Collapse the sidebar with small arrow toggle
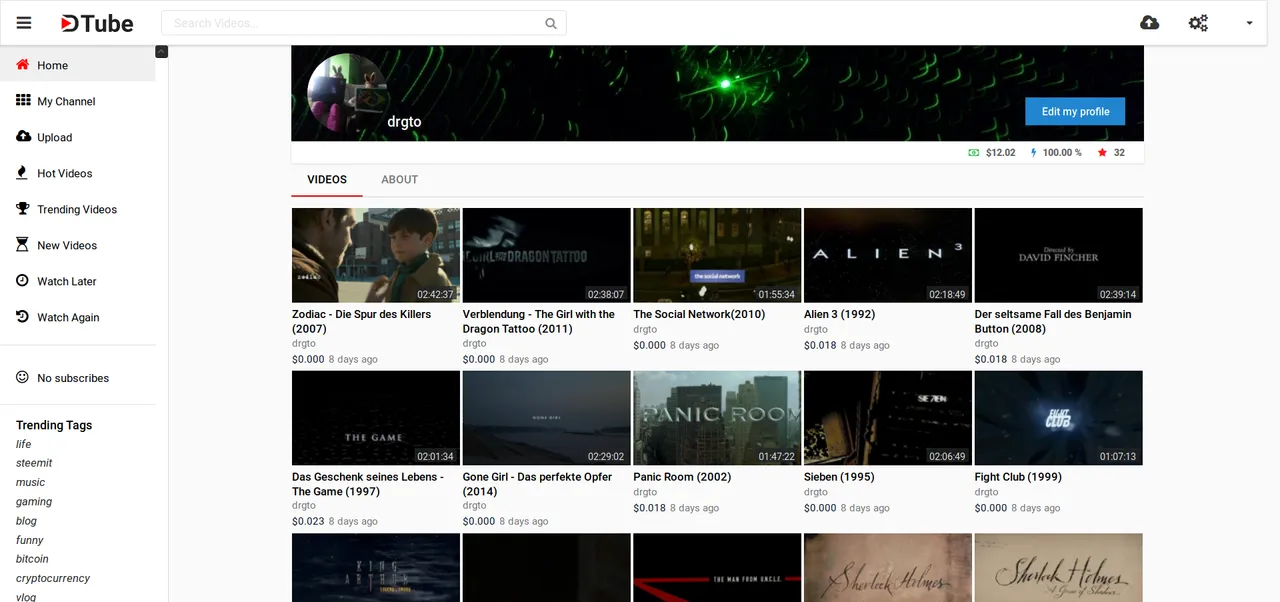This screenshot has height=602, width=1280. click(162, 52)
